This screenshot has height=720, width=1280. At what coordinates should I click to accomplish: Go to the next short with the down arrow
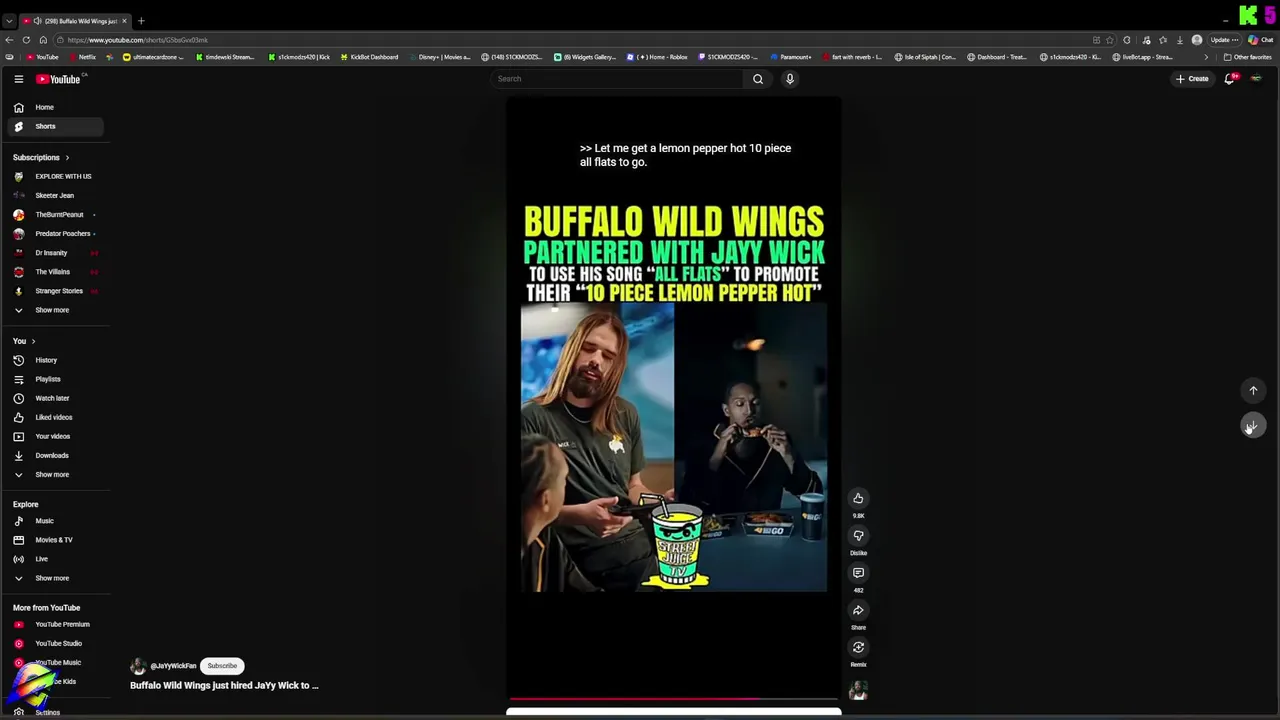[1253, 426]
